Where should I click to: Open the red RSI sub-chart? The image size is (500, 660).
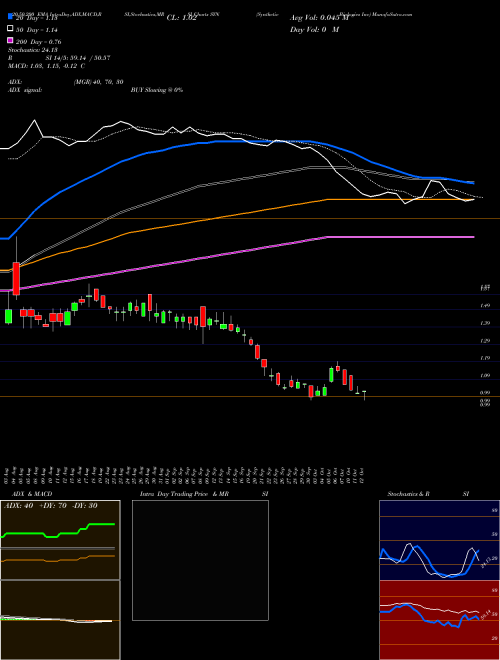[x=439, y=620]
